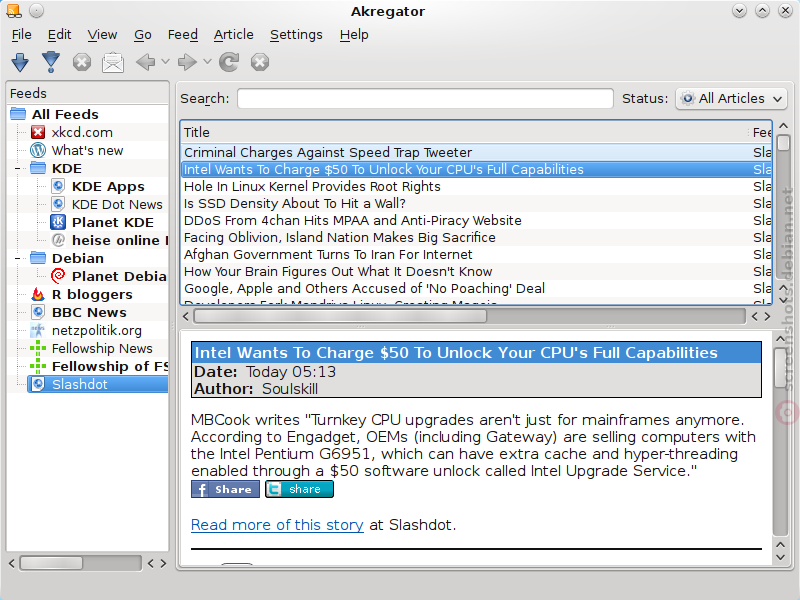Screen dimensions: 800x600
Task: Click the Twitter share button
Action: 299,489
